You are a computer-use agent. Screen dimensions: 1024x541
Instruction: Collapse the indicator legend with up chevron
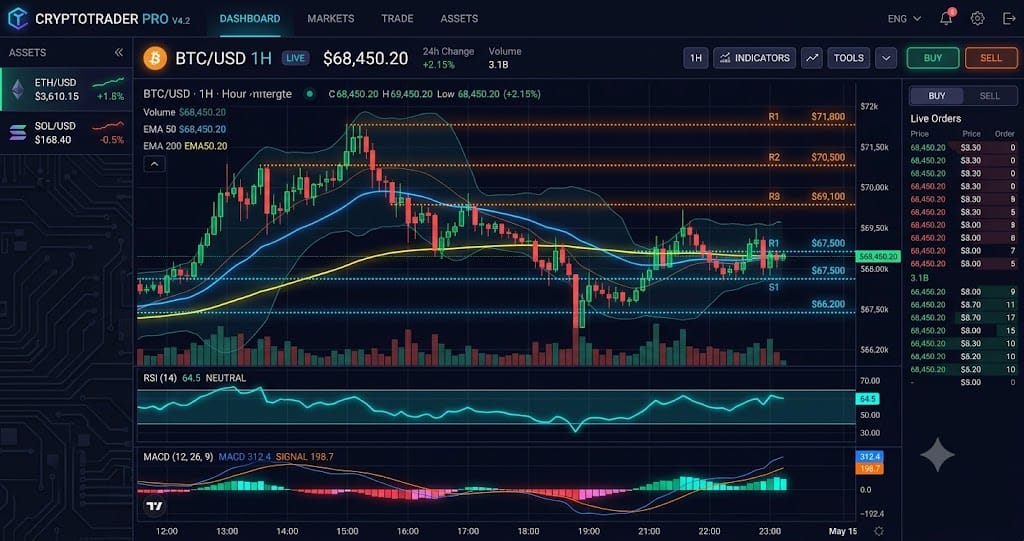point(154,164)
